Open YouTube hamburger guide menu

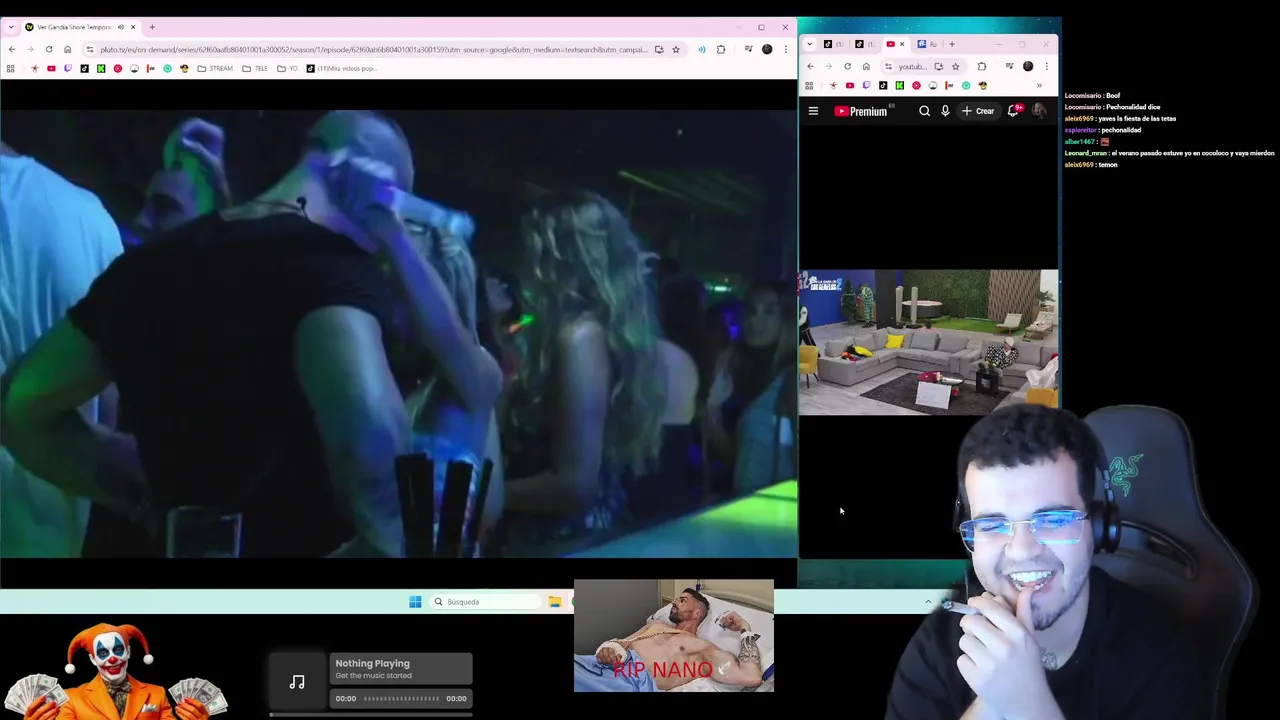813,111
